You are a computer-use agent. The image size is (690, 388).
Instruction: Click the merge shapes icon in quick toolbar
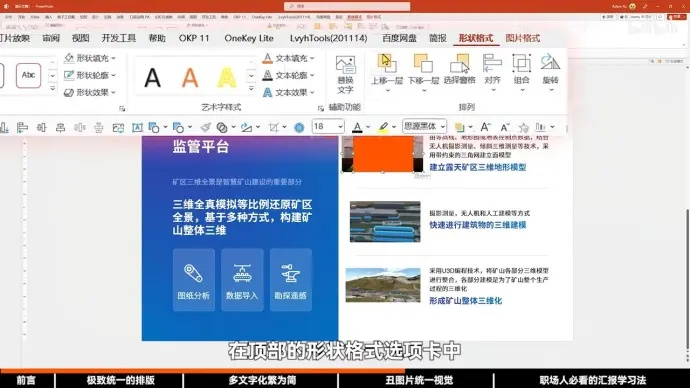point(222,128)
